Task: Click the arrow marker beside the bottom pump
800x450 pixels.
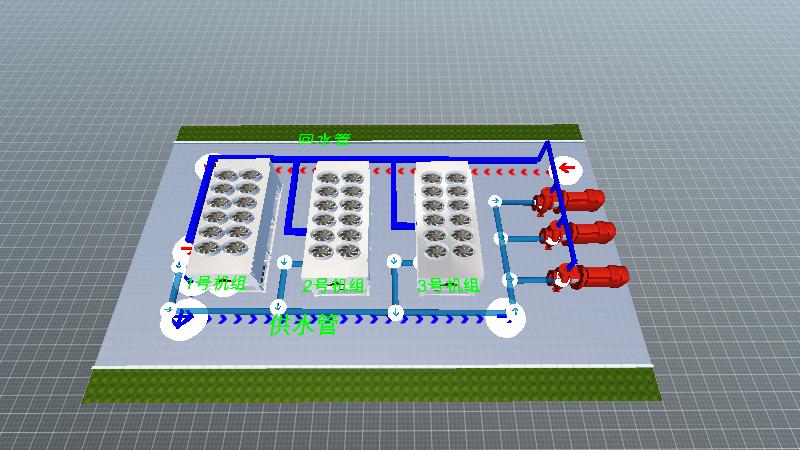Action: coord(509,279)
